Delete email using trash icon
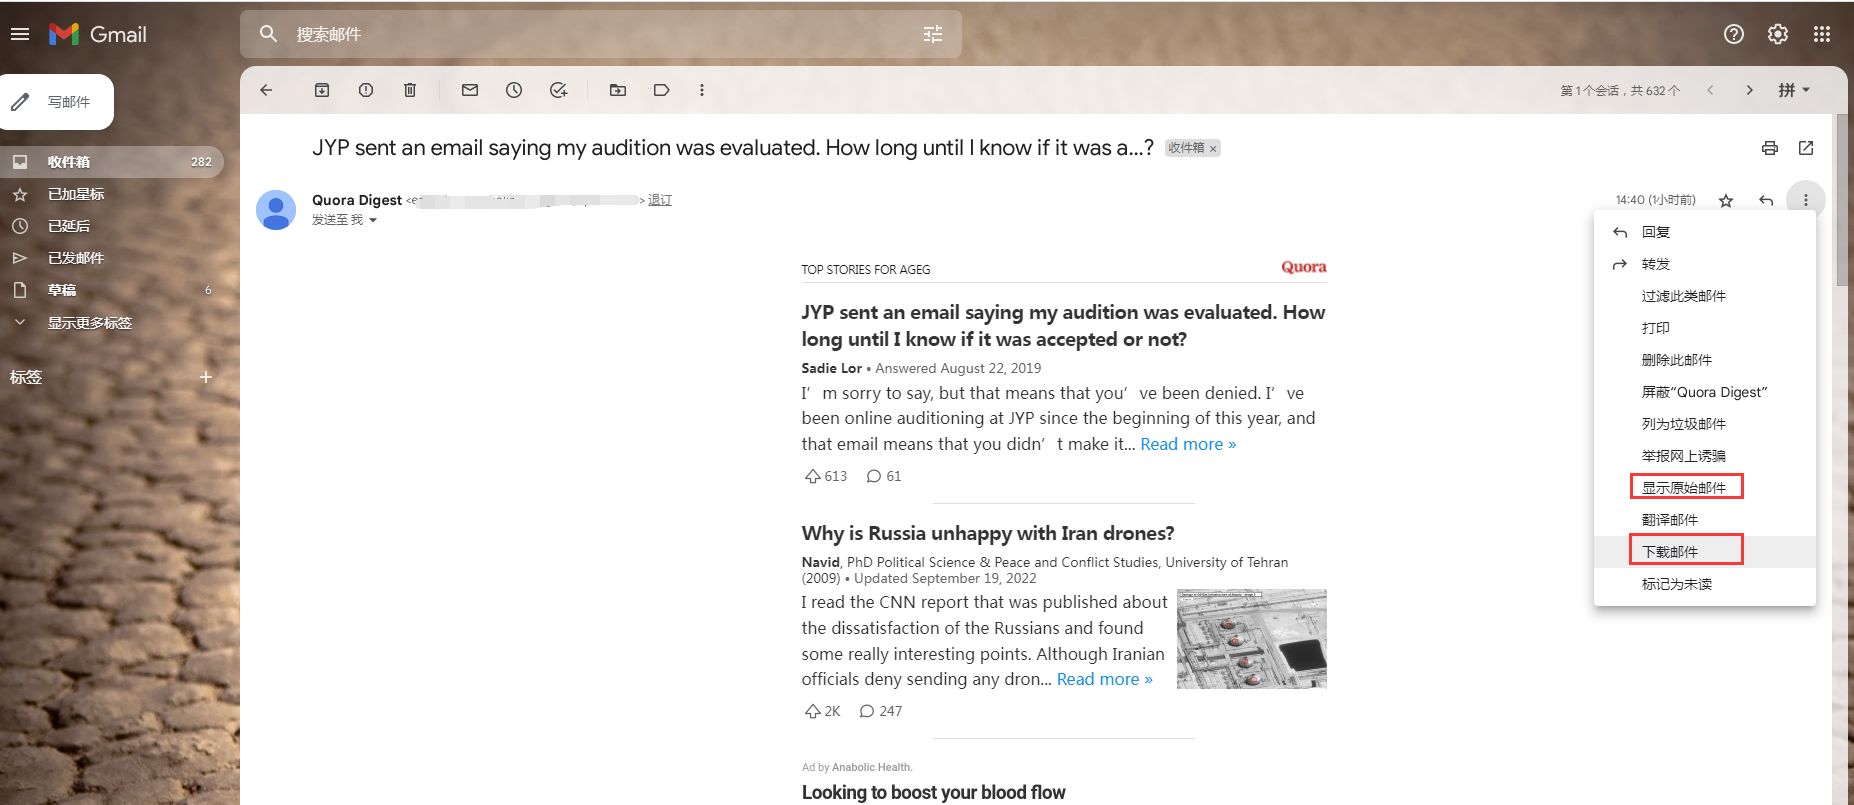1854x805 pixels. click(410, 90)
